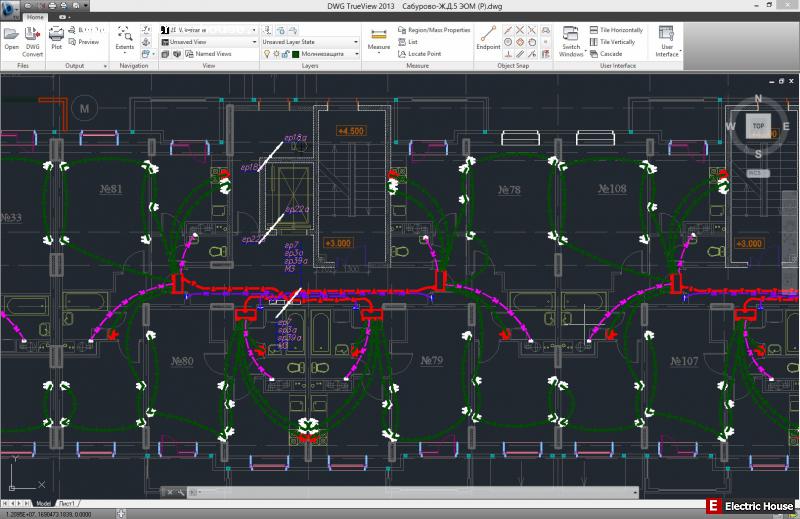800x519 pixels.
Task: Click the Plot printer icon
Action: point(57,35)
